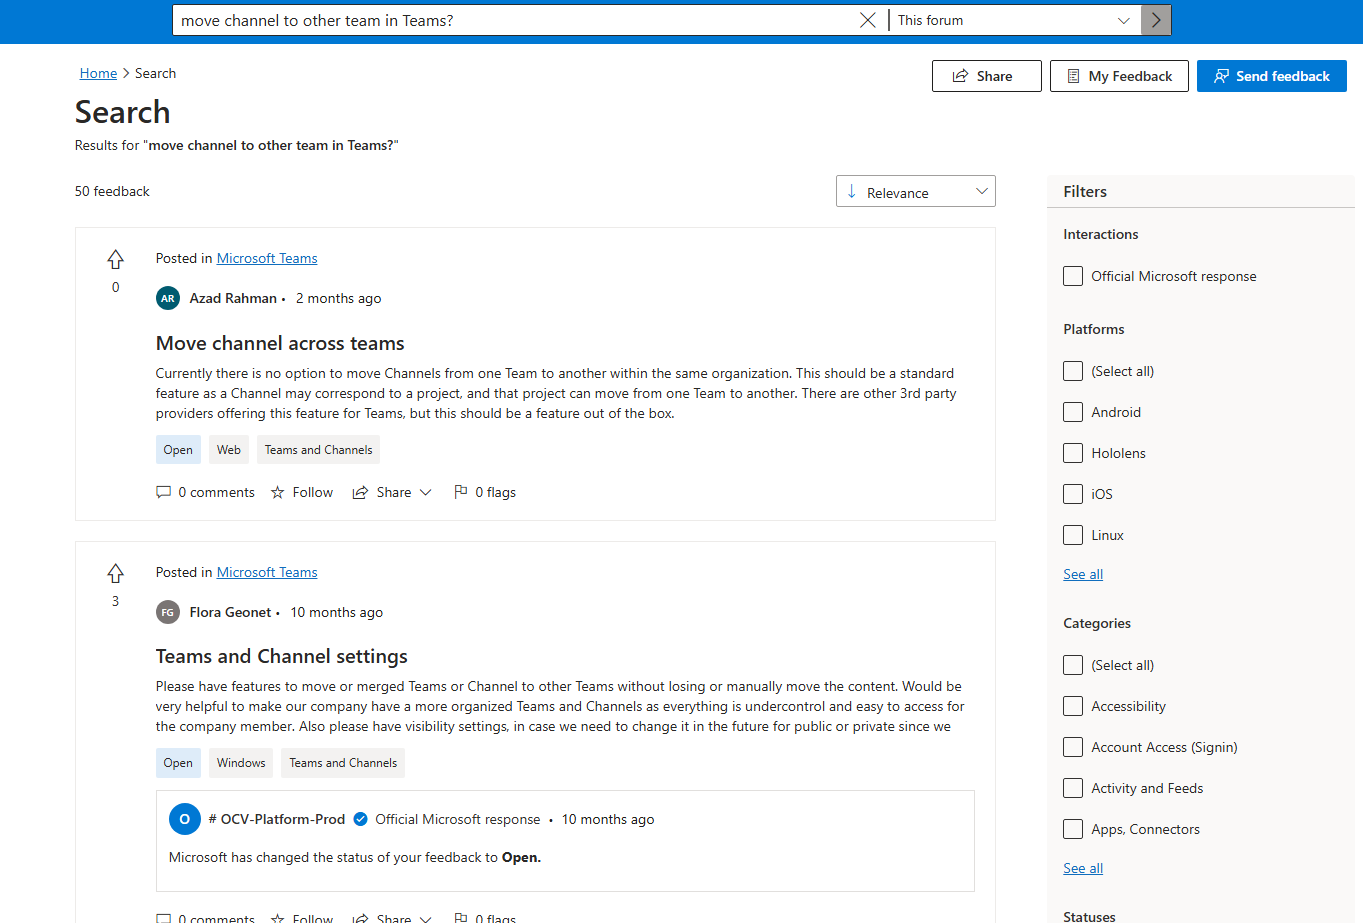Click the '50 feedback' result count

[x=112, y=191]
